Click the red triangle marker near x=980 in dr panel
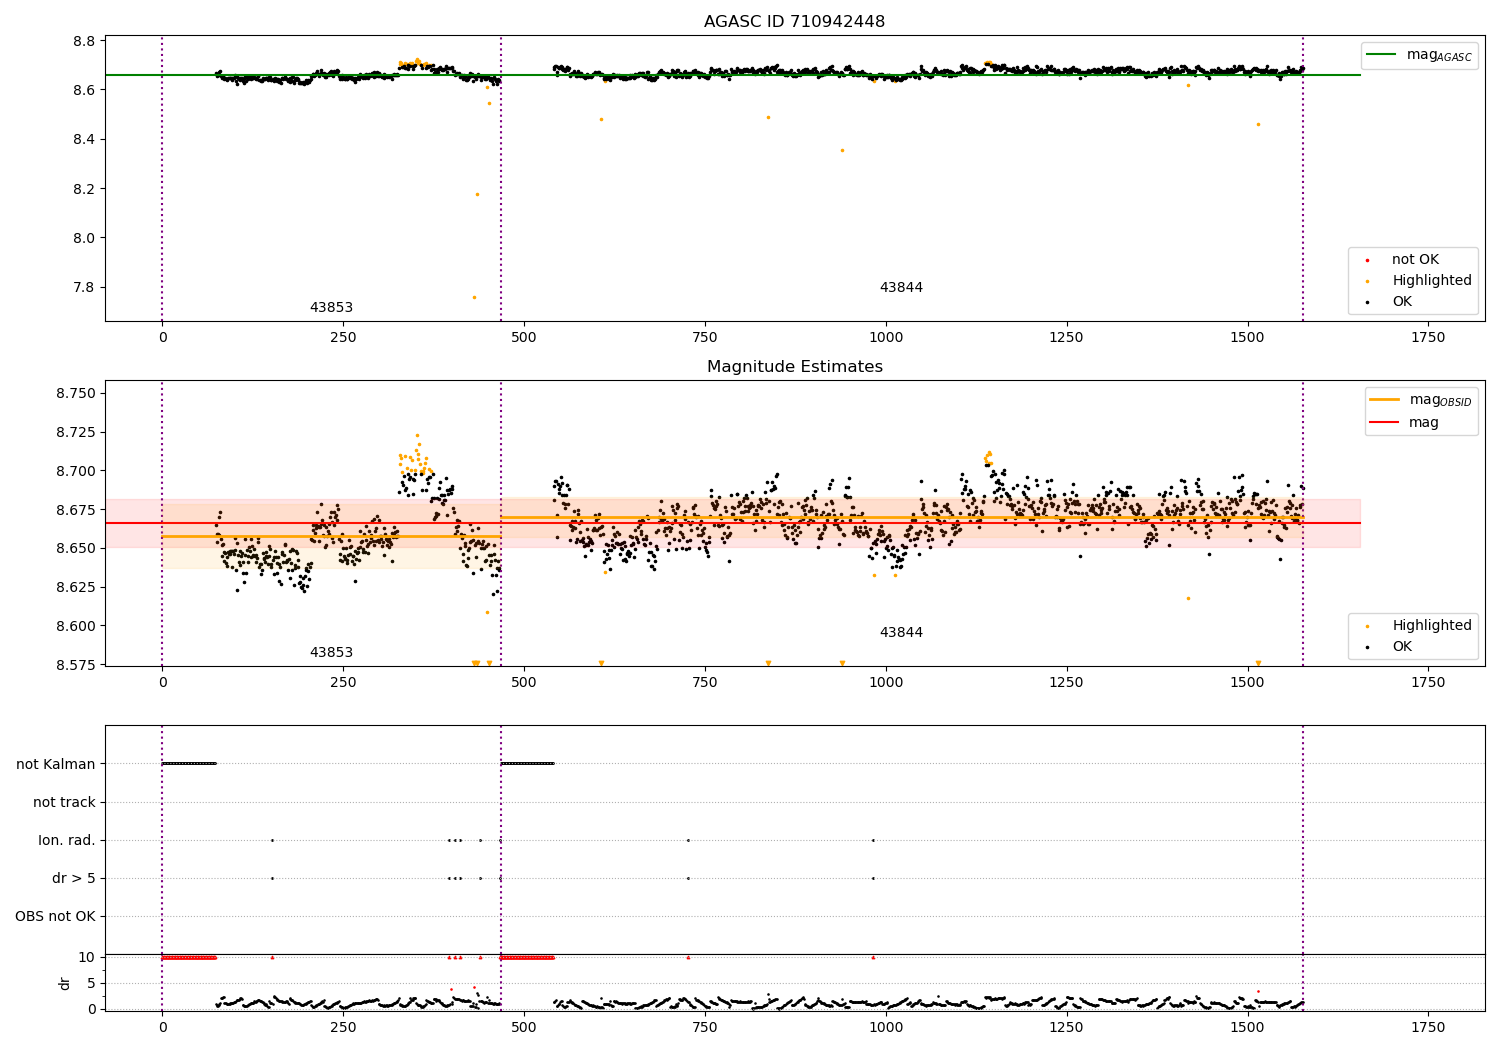Viewport: 1500px width, 1050px height. pyautogui.click(x=873, y=957)
